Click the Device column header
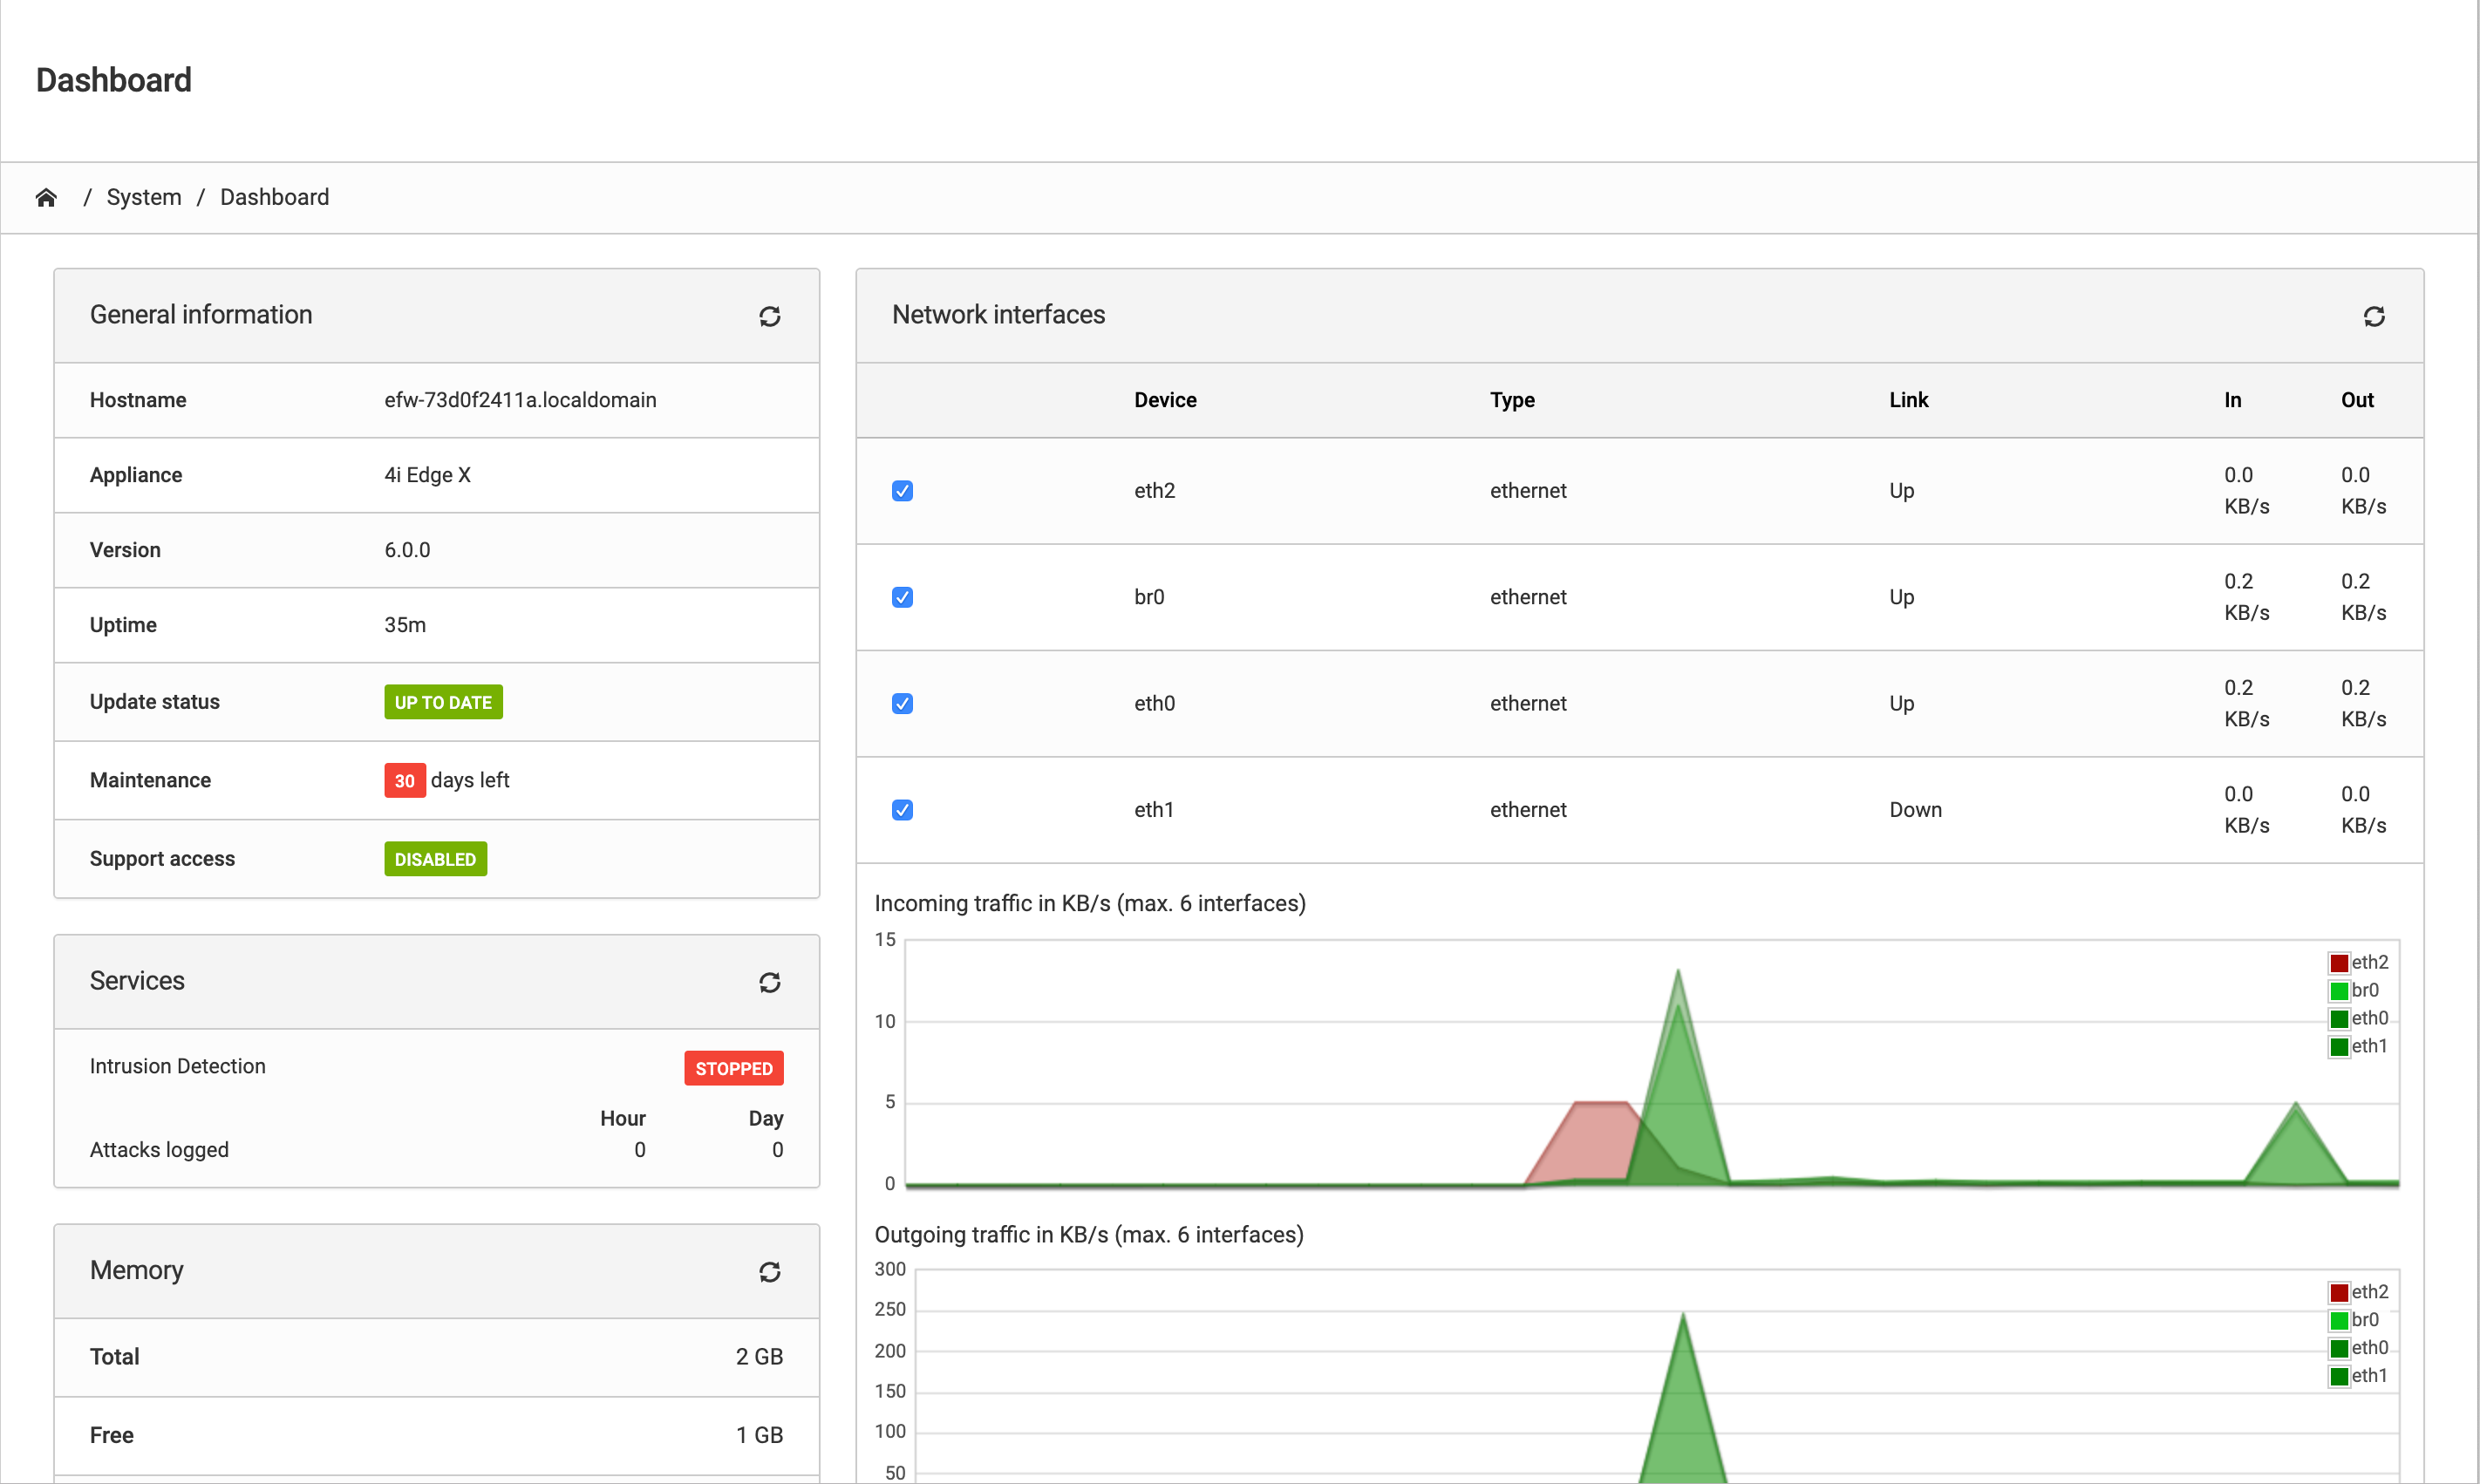 [x=1165, y=400]
